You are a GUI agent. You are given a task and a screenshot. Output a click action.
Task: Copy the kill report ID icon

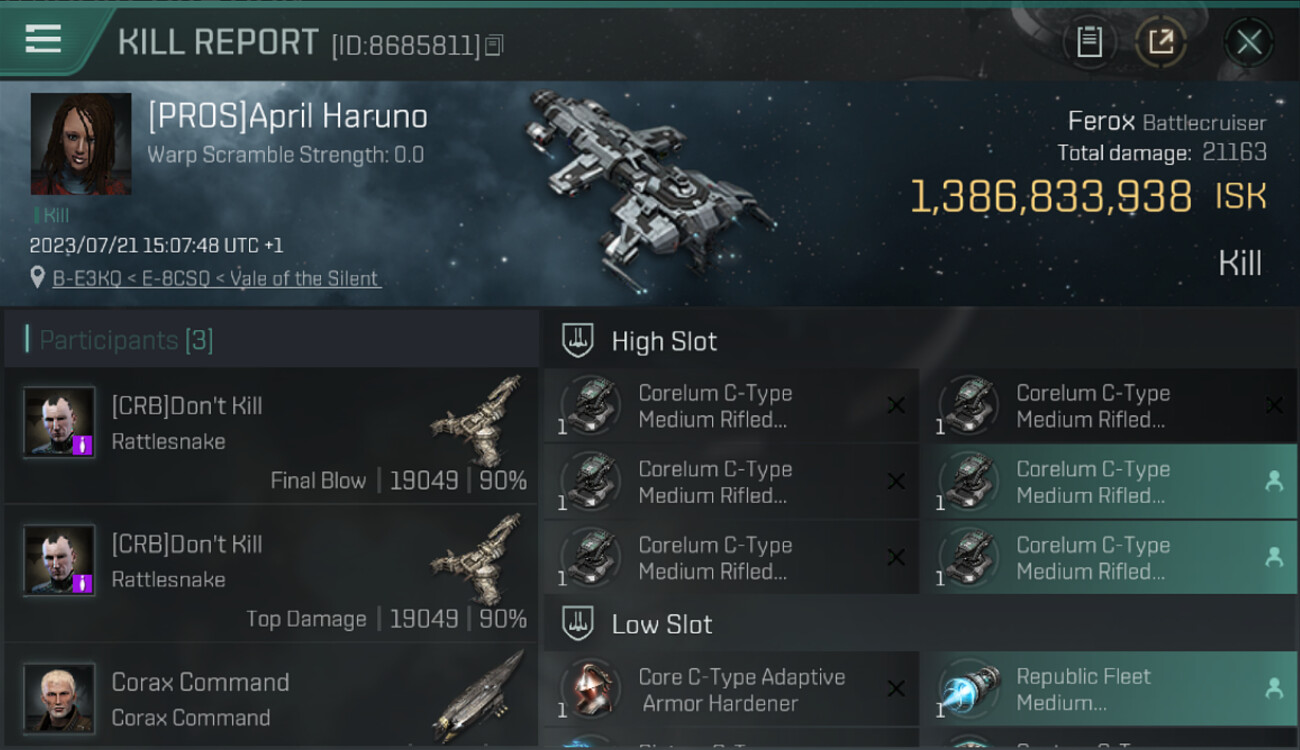tap(494, 45)
